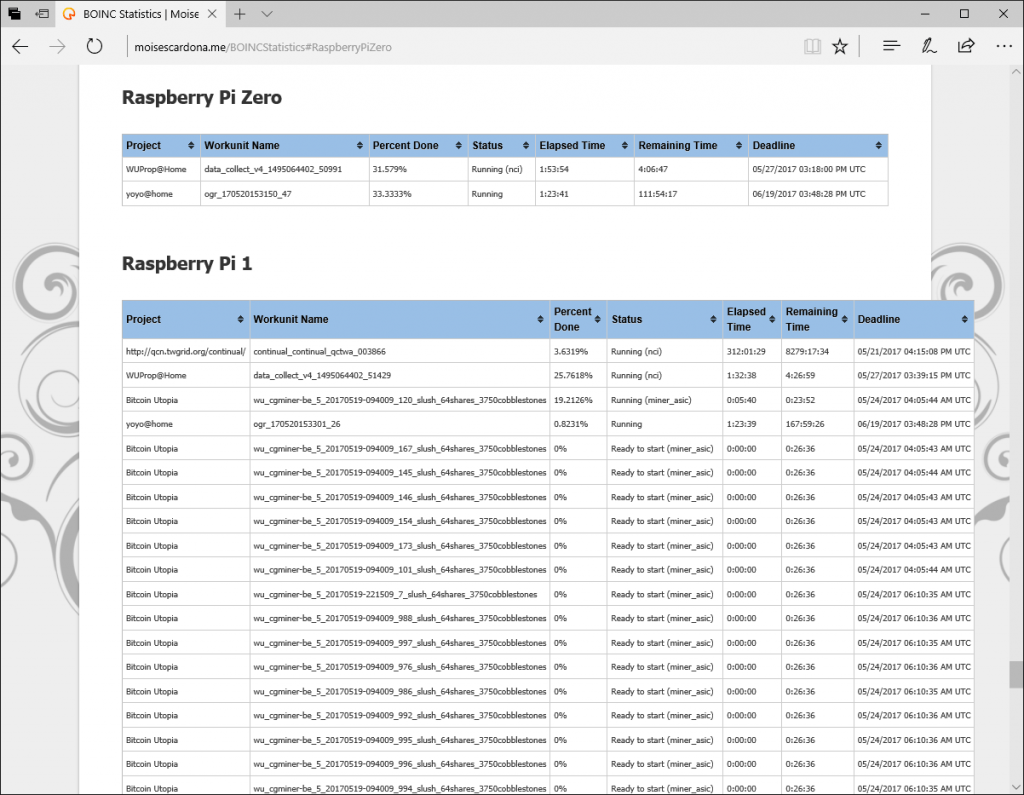Select the Bitcoin Utopia workunit numbered 173
This screenshot has width=1024, height=795.
(400, 545)
